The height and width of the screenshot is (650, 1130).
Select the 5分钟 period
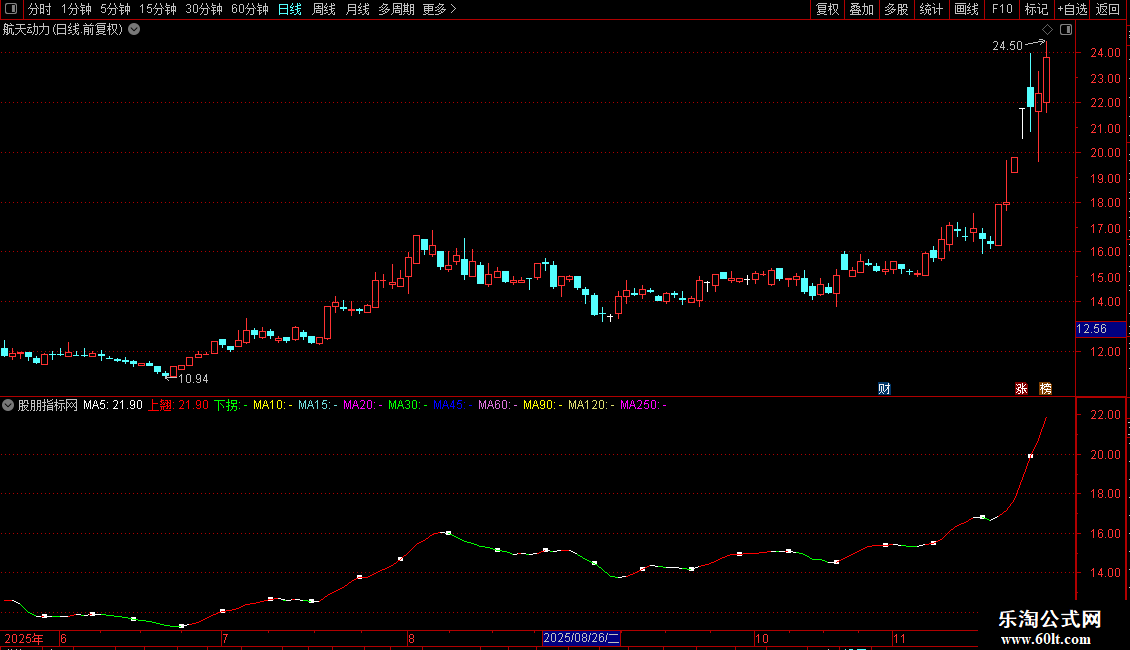tap(115, 9)
